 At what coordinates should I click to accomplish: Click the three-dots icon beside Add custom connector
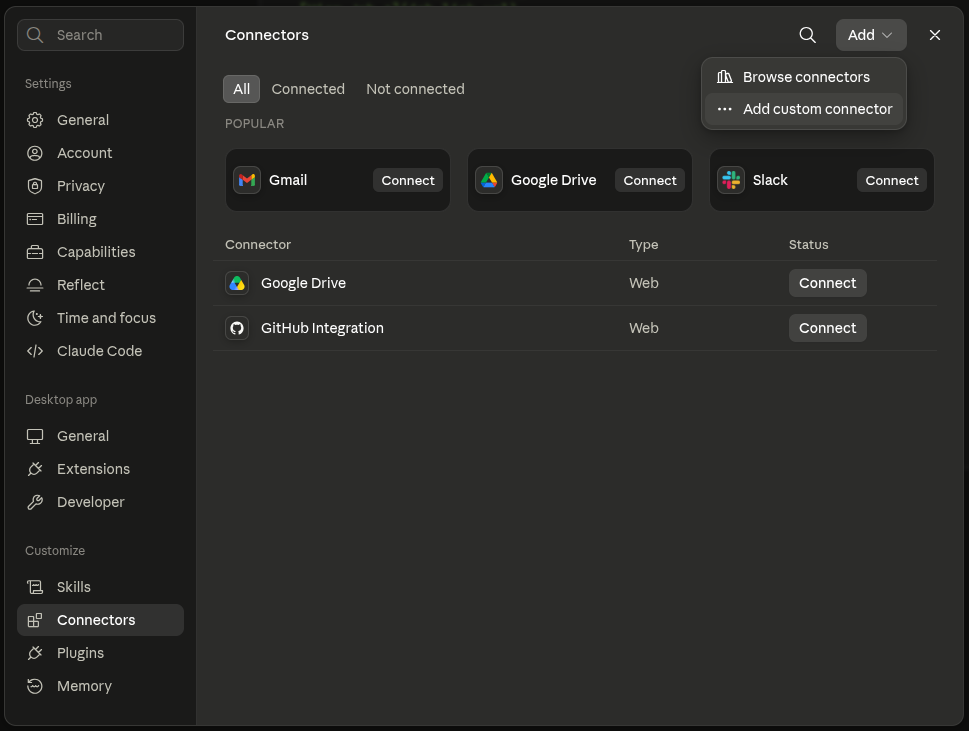click(725, 109)
